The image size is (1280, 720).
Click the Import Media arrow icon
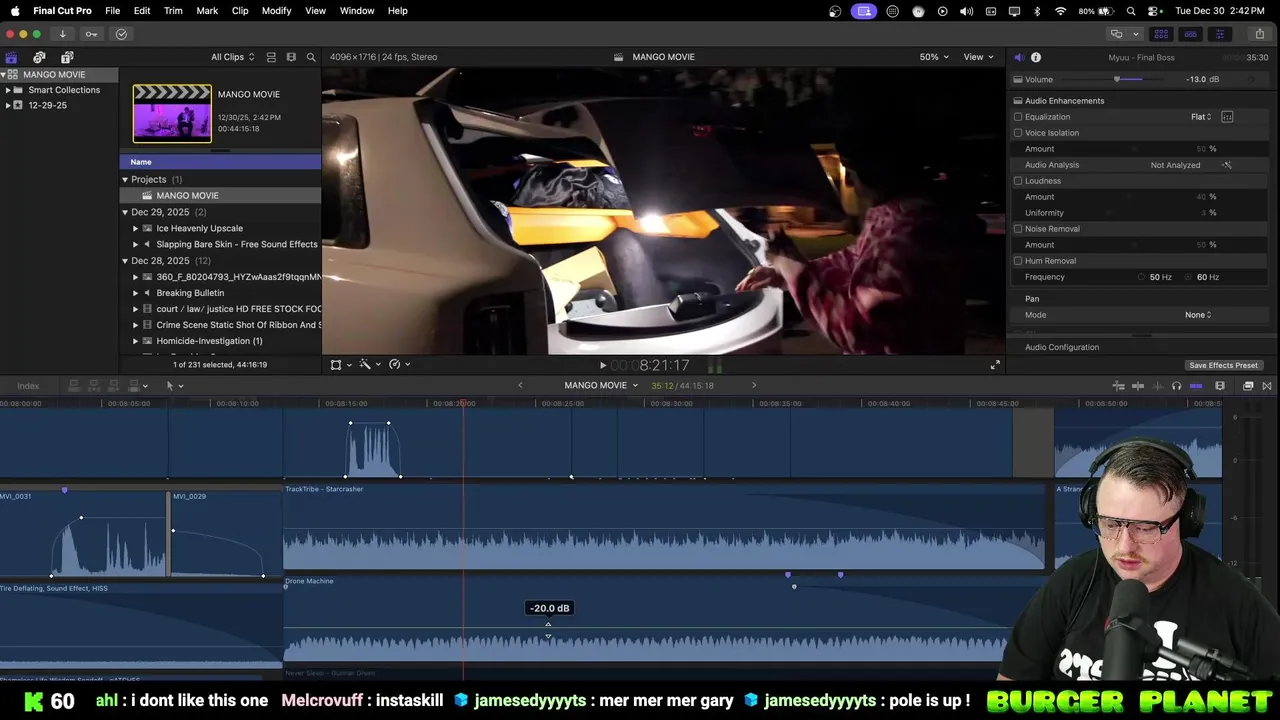[x=62, y=34]
